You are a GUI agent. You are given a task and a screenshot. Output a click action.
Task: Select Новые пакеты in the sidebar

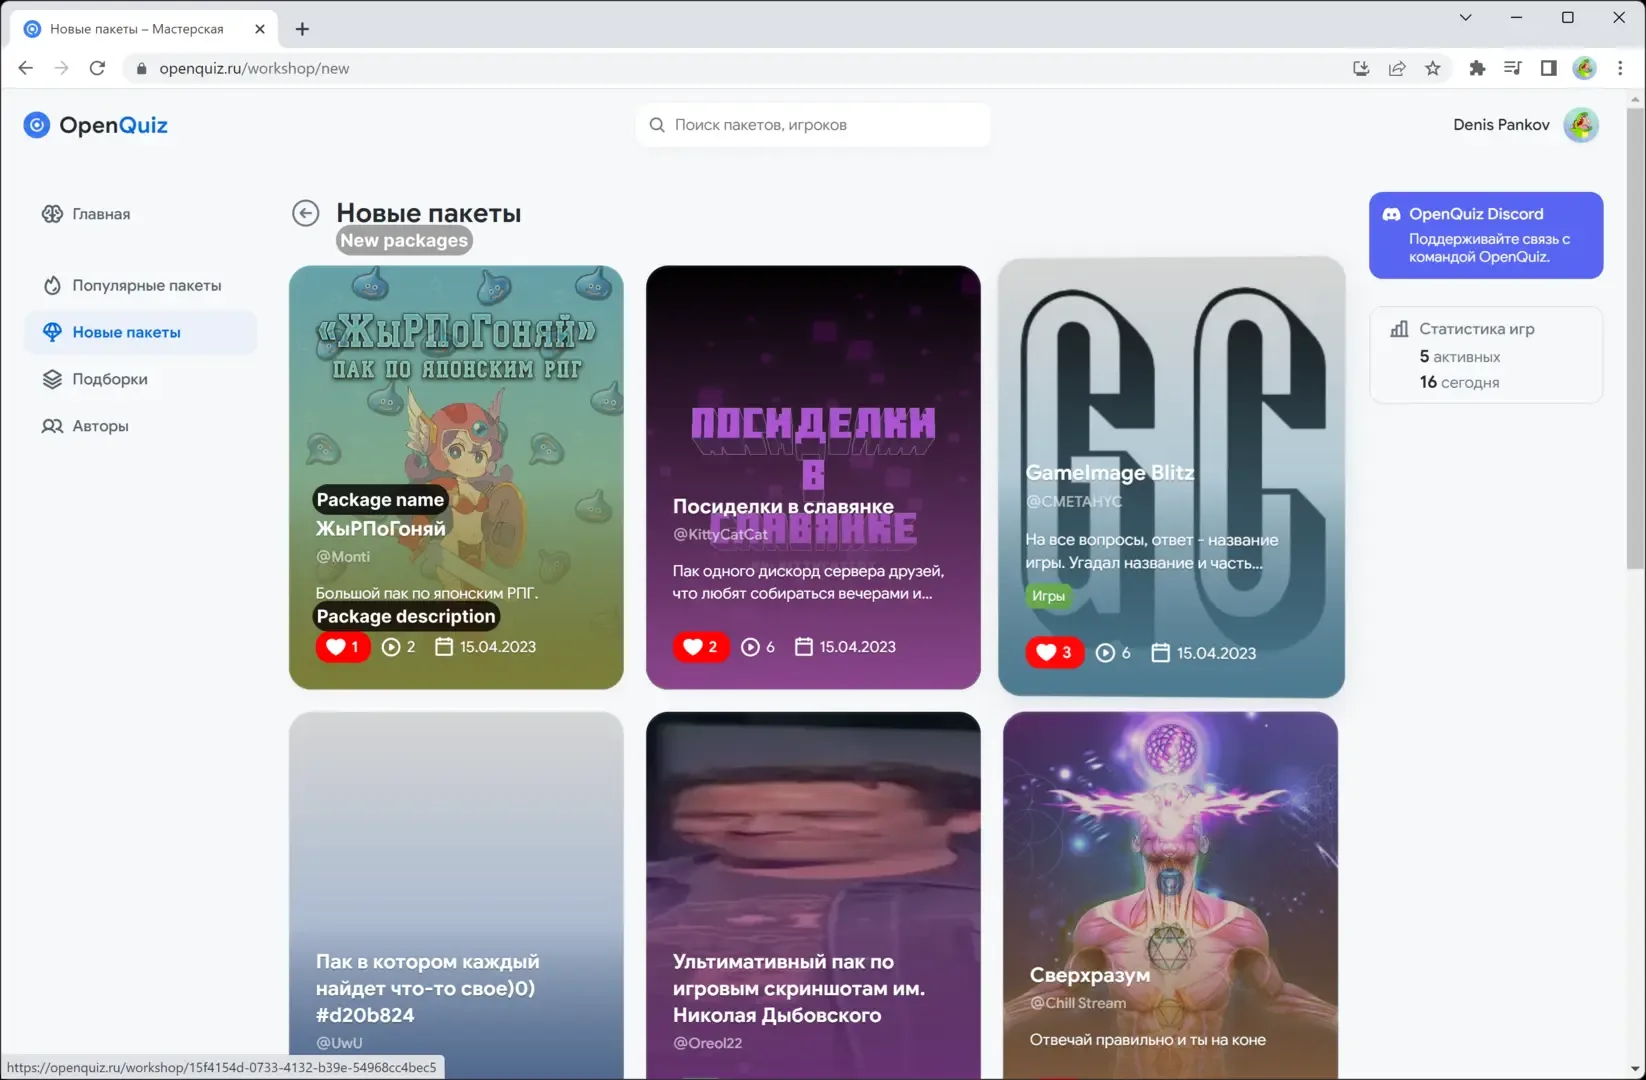[141, 332]
